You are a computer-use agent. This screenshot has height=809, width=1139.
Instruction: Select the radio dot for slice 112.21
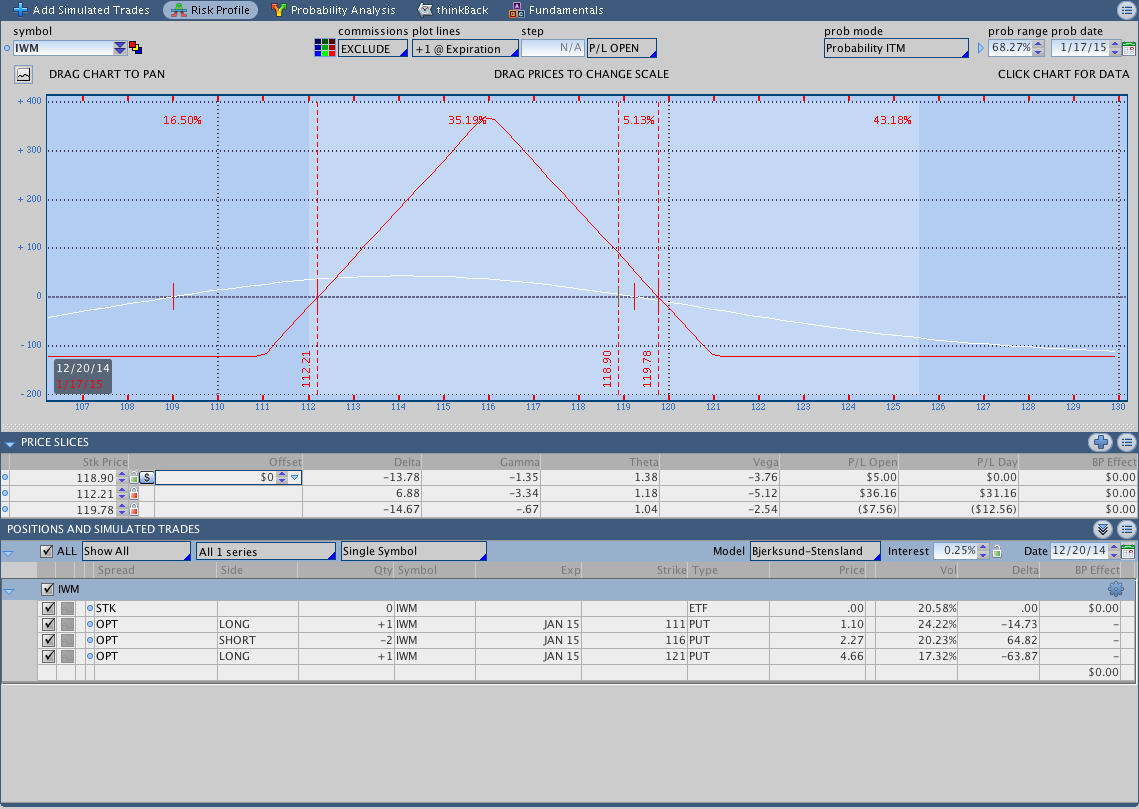pos(5,493)
